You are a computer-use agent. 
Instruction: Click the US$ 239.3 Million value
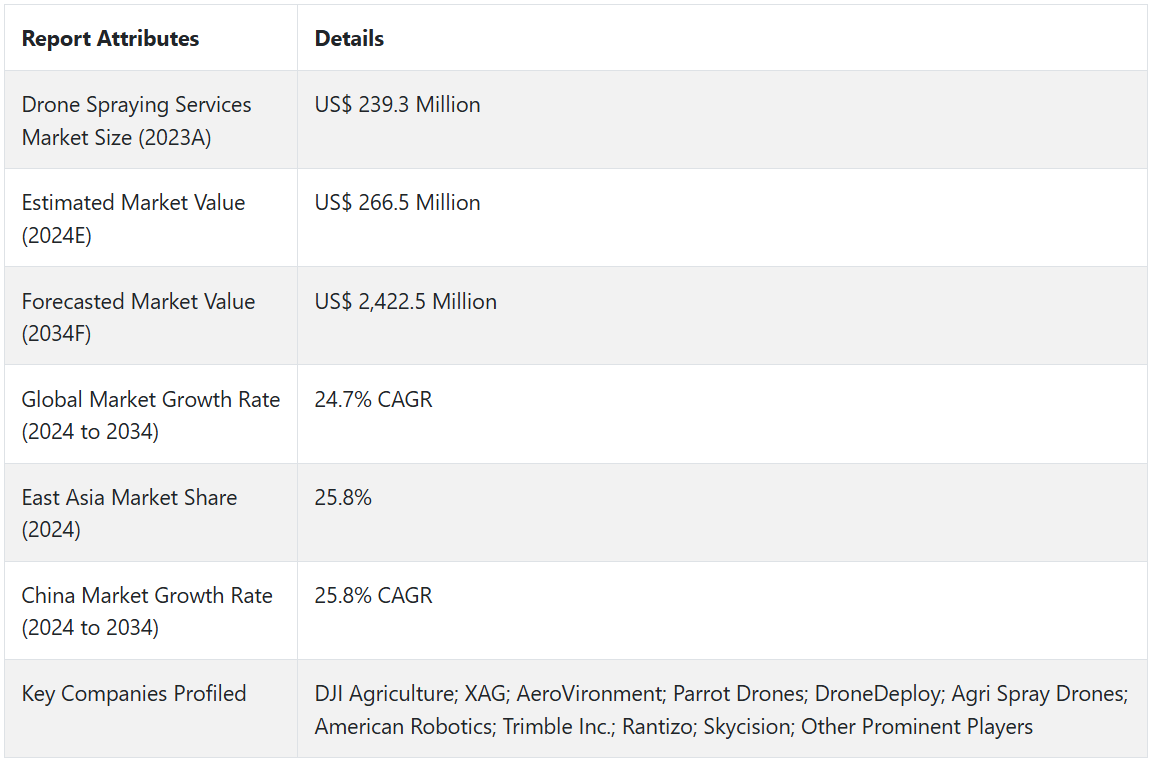point(397,105)
